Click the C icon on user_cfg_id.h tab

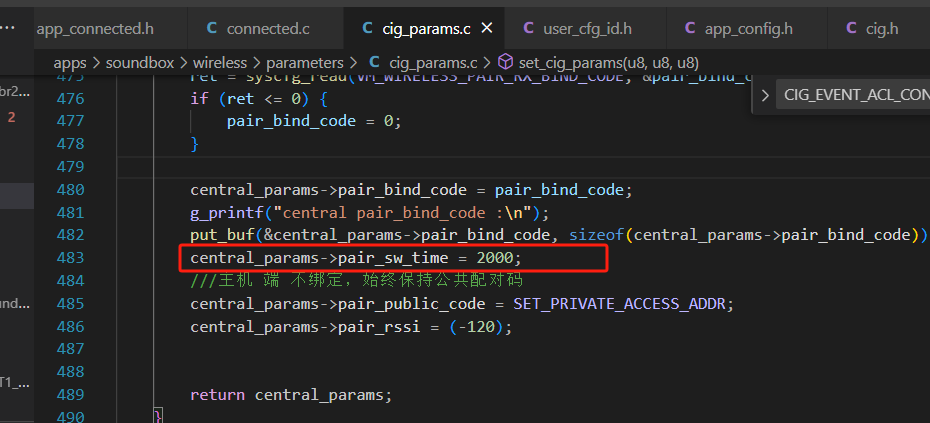[528, 28]
